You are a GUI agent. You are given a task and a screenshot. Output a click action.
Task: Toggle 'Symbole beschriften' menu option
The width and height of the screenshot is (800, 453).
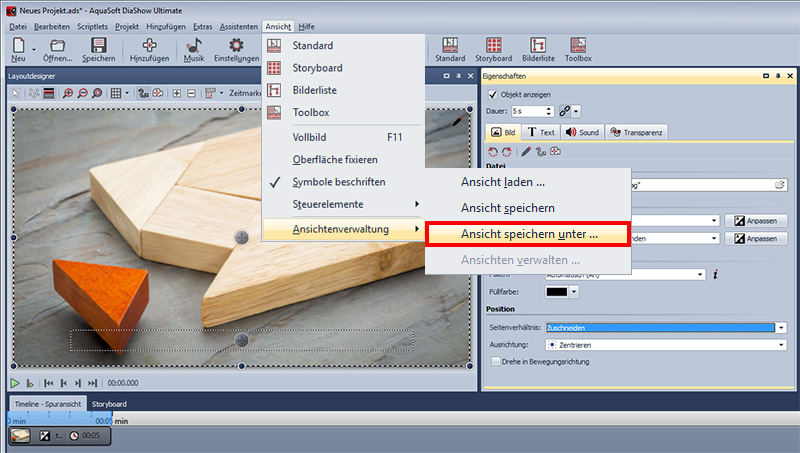[x=338, y=182]
